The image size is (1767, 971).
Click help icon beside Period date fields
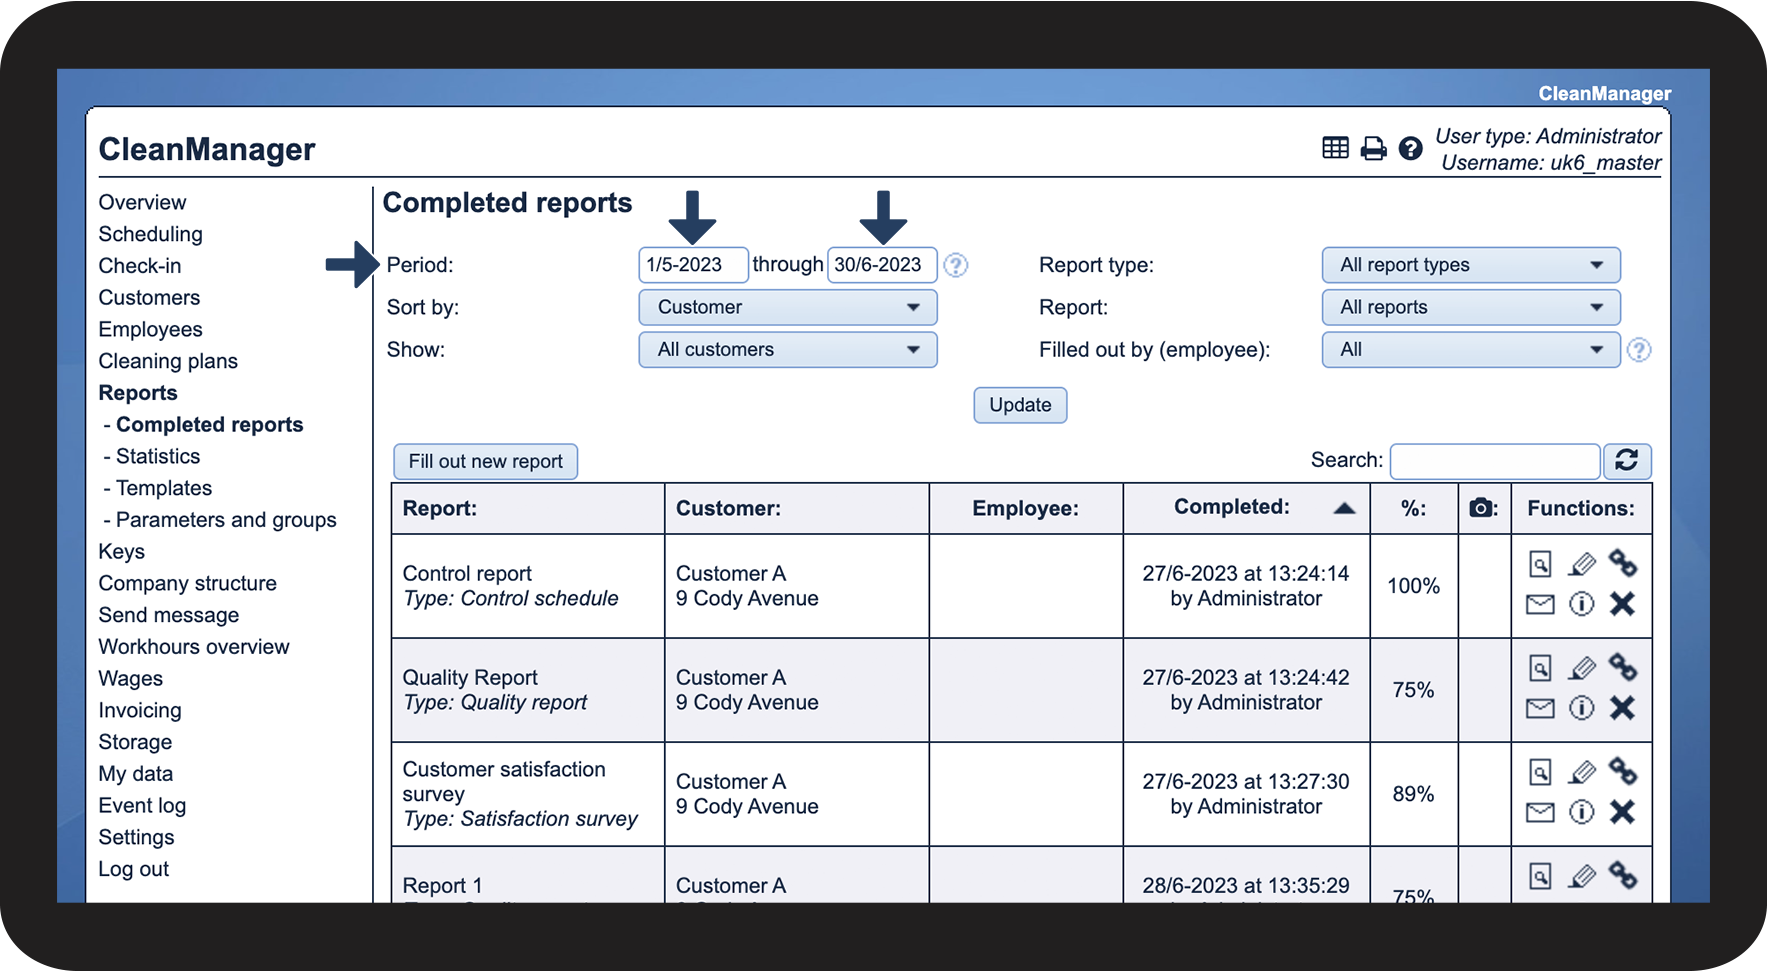[956, 265]
